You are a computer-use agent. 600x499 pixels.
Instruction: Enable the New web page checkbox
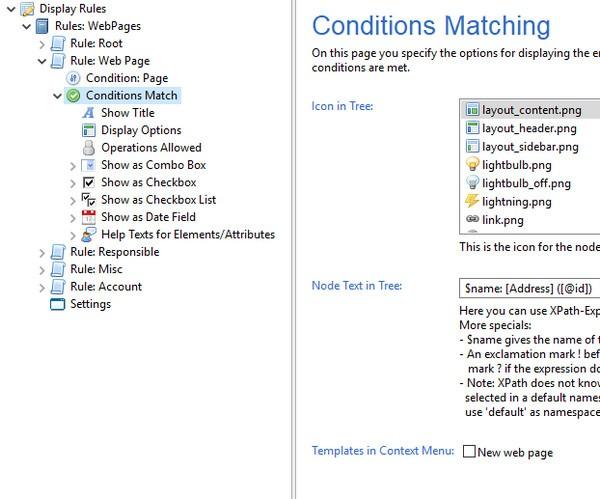coord(469,452)
